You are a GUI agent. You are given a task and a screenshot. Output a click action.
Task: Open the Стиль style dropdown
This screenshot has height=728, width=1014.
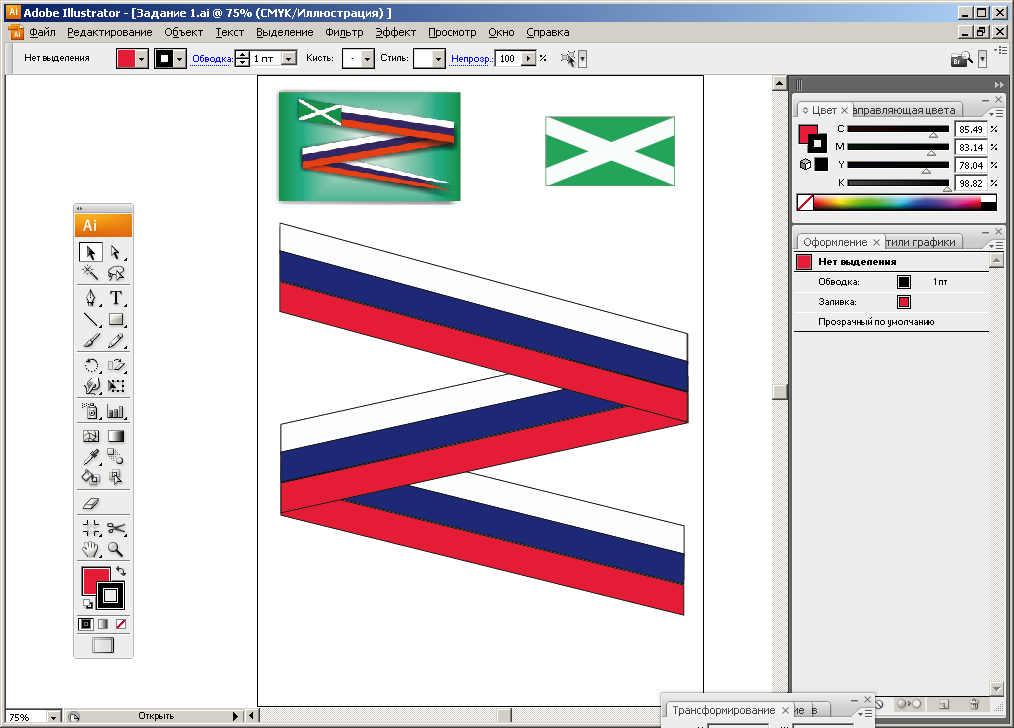(439, 59)
